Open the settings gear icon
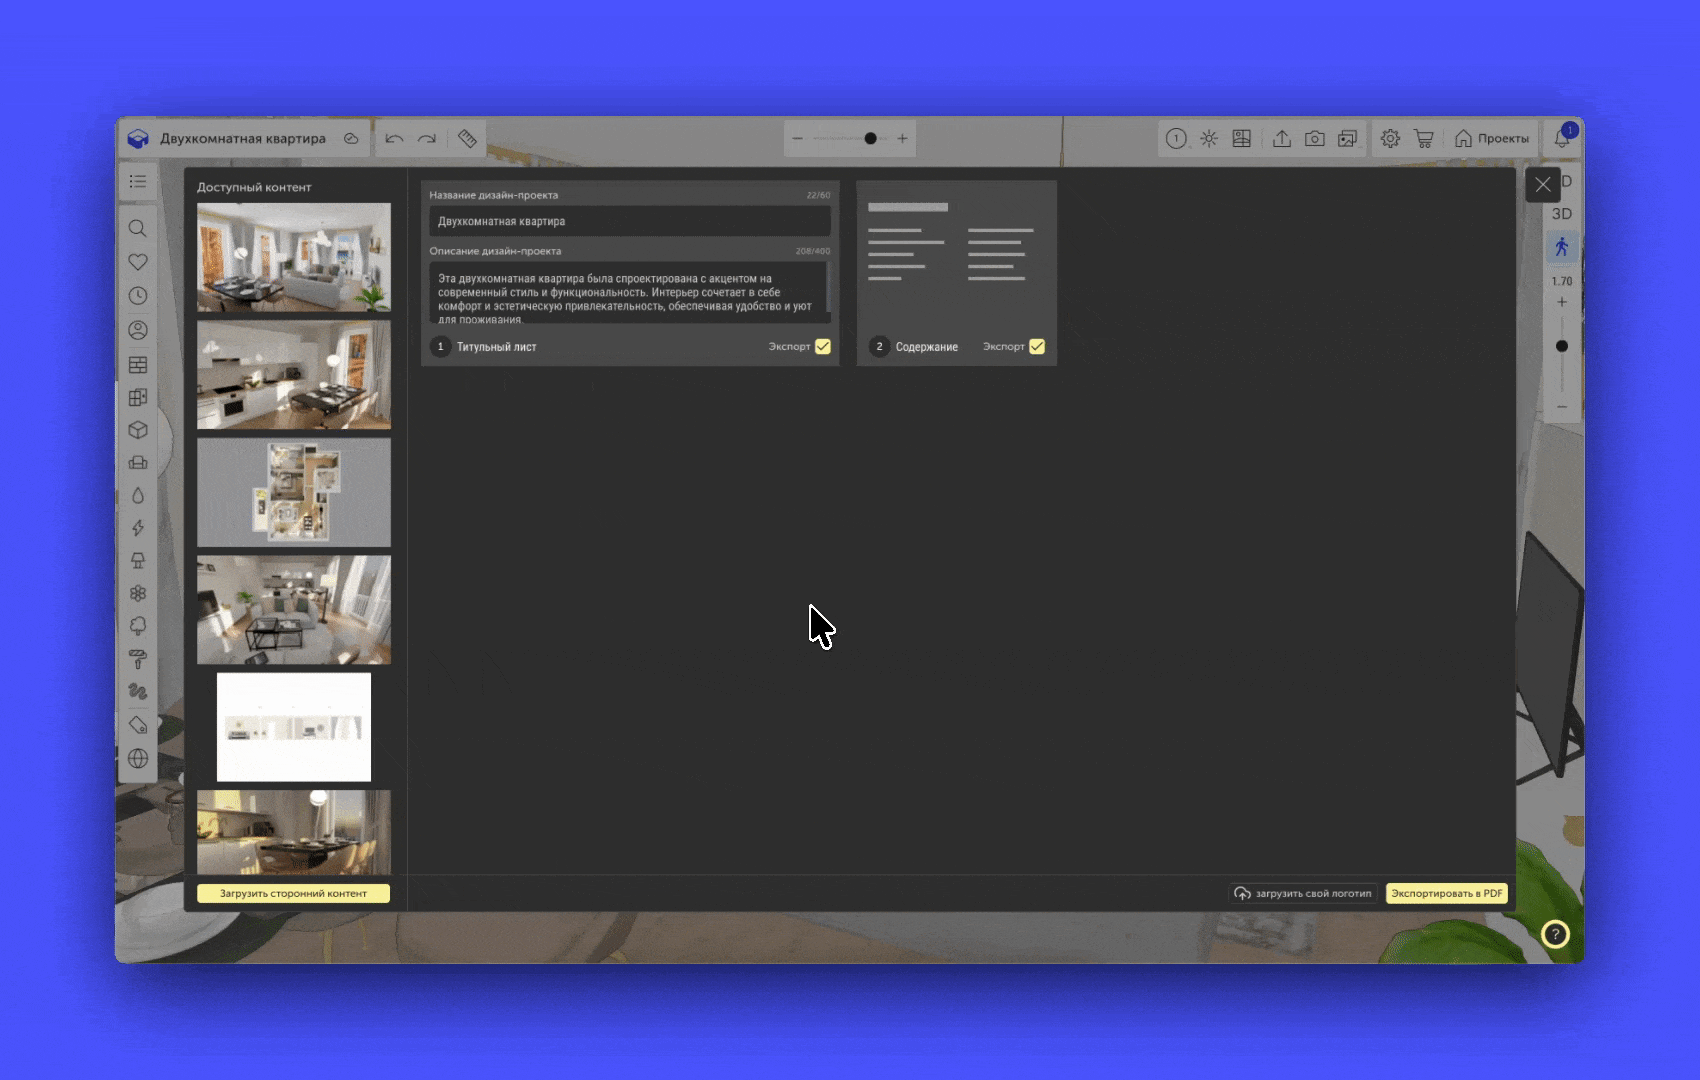1700x1080 pixels. point(1390,139)
